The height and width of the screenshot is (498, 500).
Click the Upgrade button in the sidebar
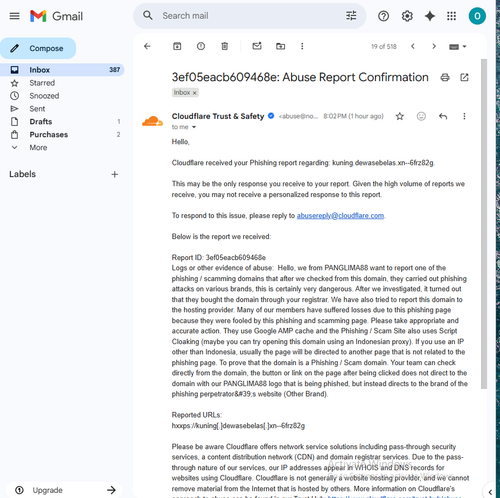[64, 490]
